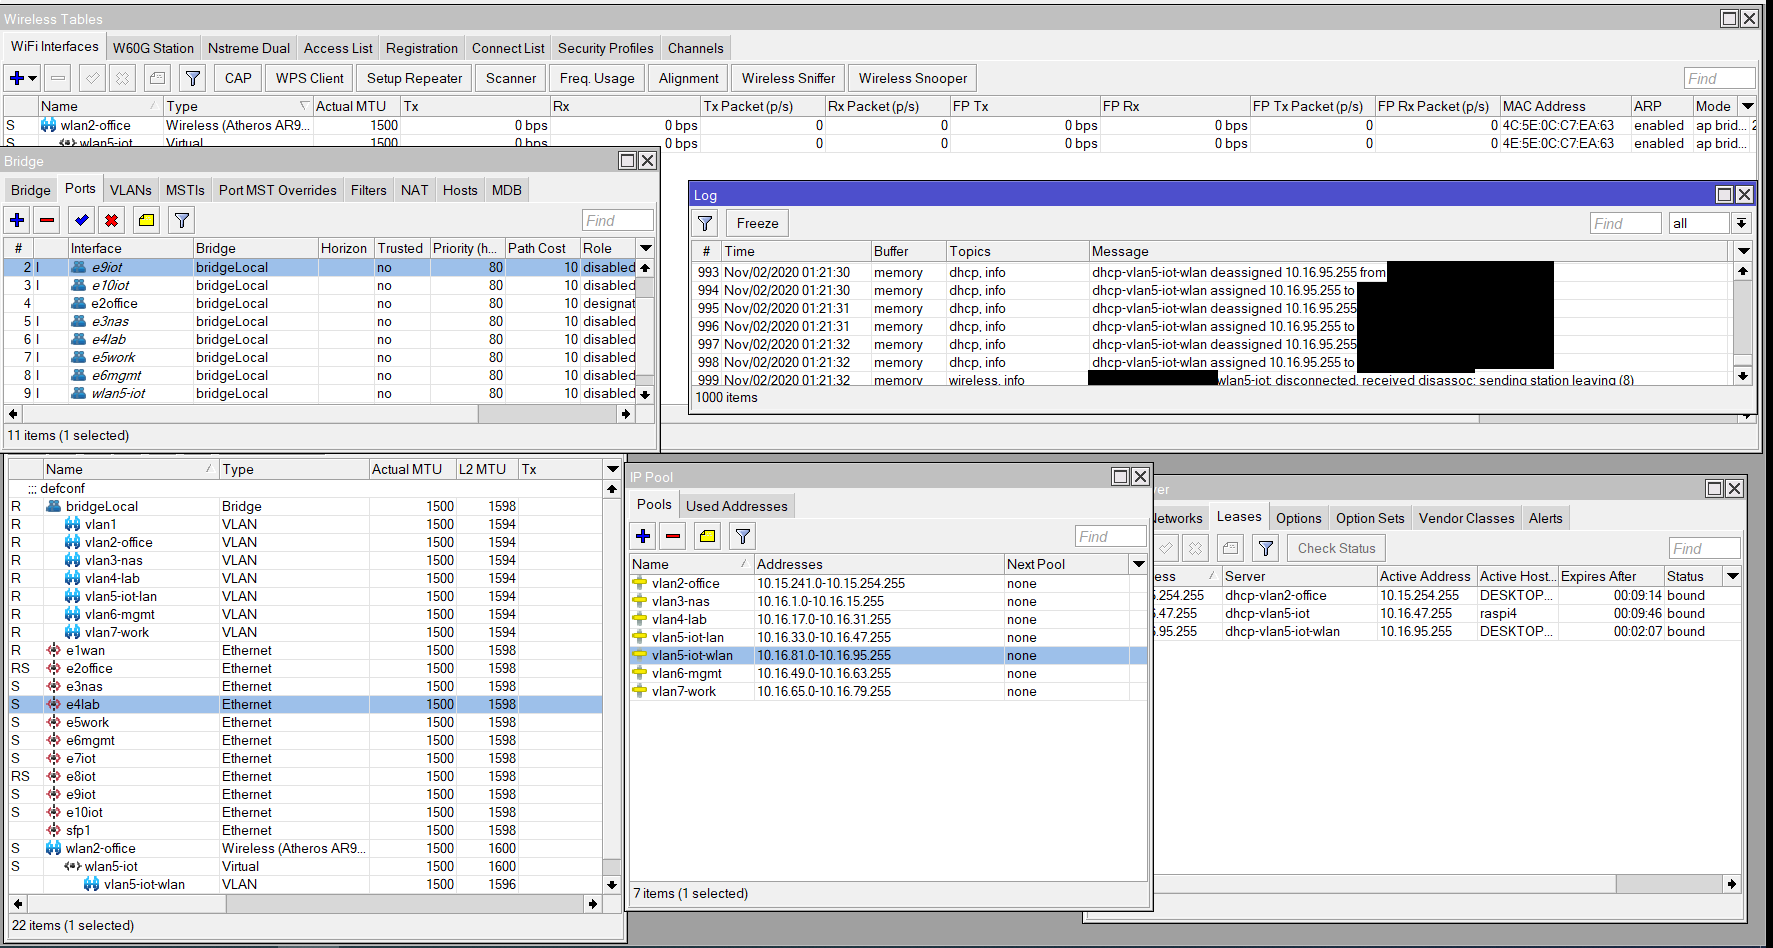
Task: Open the Vendor Classes tab in DHCP Server
Action: (x=1466, y=518)
